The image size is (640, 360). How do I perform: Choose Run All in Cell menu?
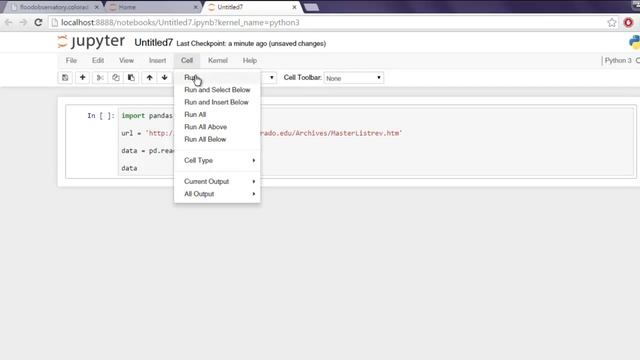217,115
